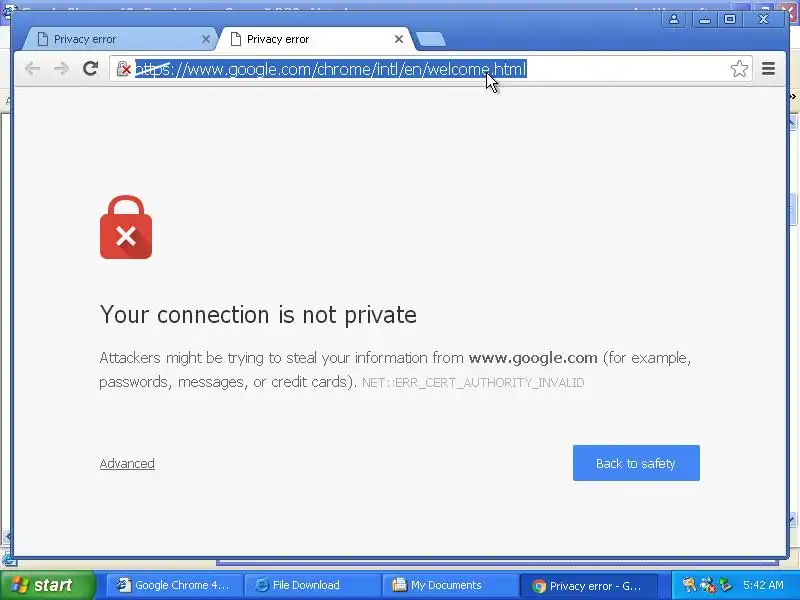Open the Windows Start menu
This screenshot has height=600, width=800.
pyautogui.click(x=48, y=585)
